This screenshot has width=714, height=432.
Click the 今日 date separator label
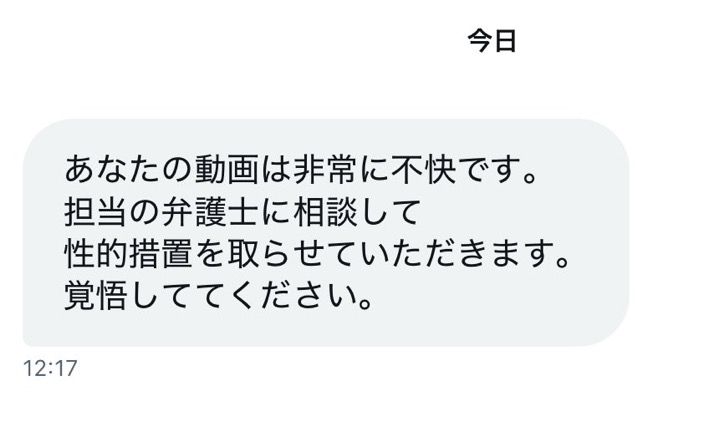click(492, 41)
